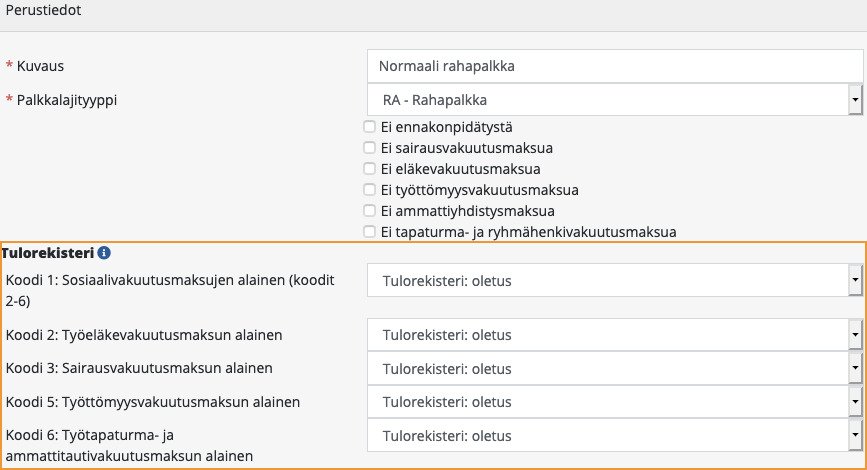
Task: Click the Tulorekisteri section heading text
Action: (48, 253)
